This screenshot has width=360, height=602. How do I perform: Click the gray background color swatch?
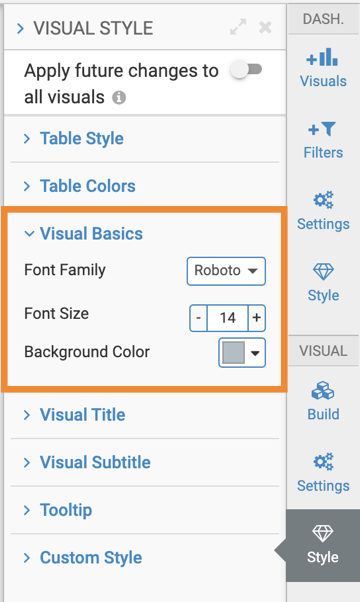tap(234, 352)
